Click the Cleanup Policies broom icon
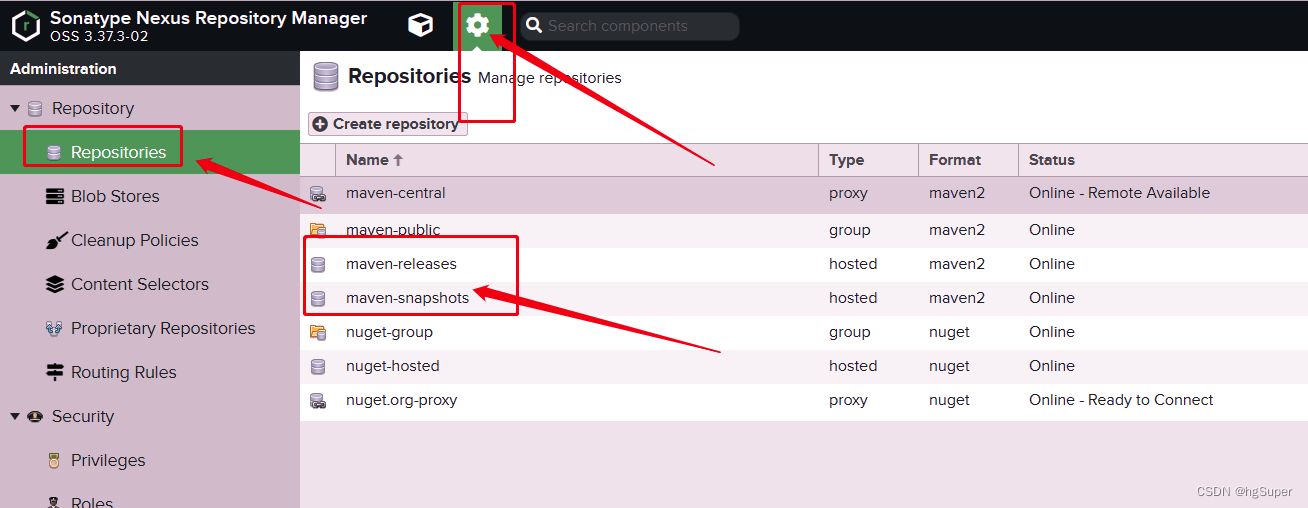Image resolution: width=1308 pixels, height=508 pixels. [x=55, y=240]
